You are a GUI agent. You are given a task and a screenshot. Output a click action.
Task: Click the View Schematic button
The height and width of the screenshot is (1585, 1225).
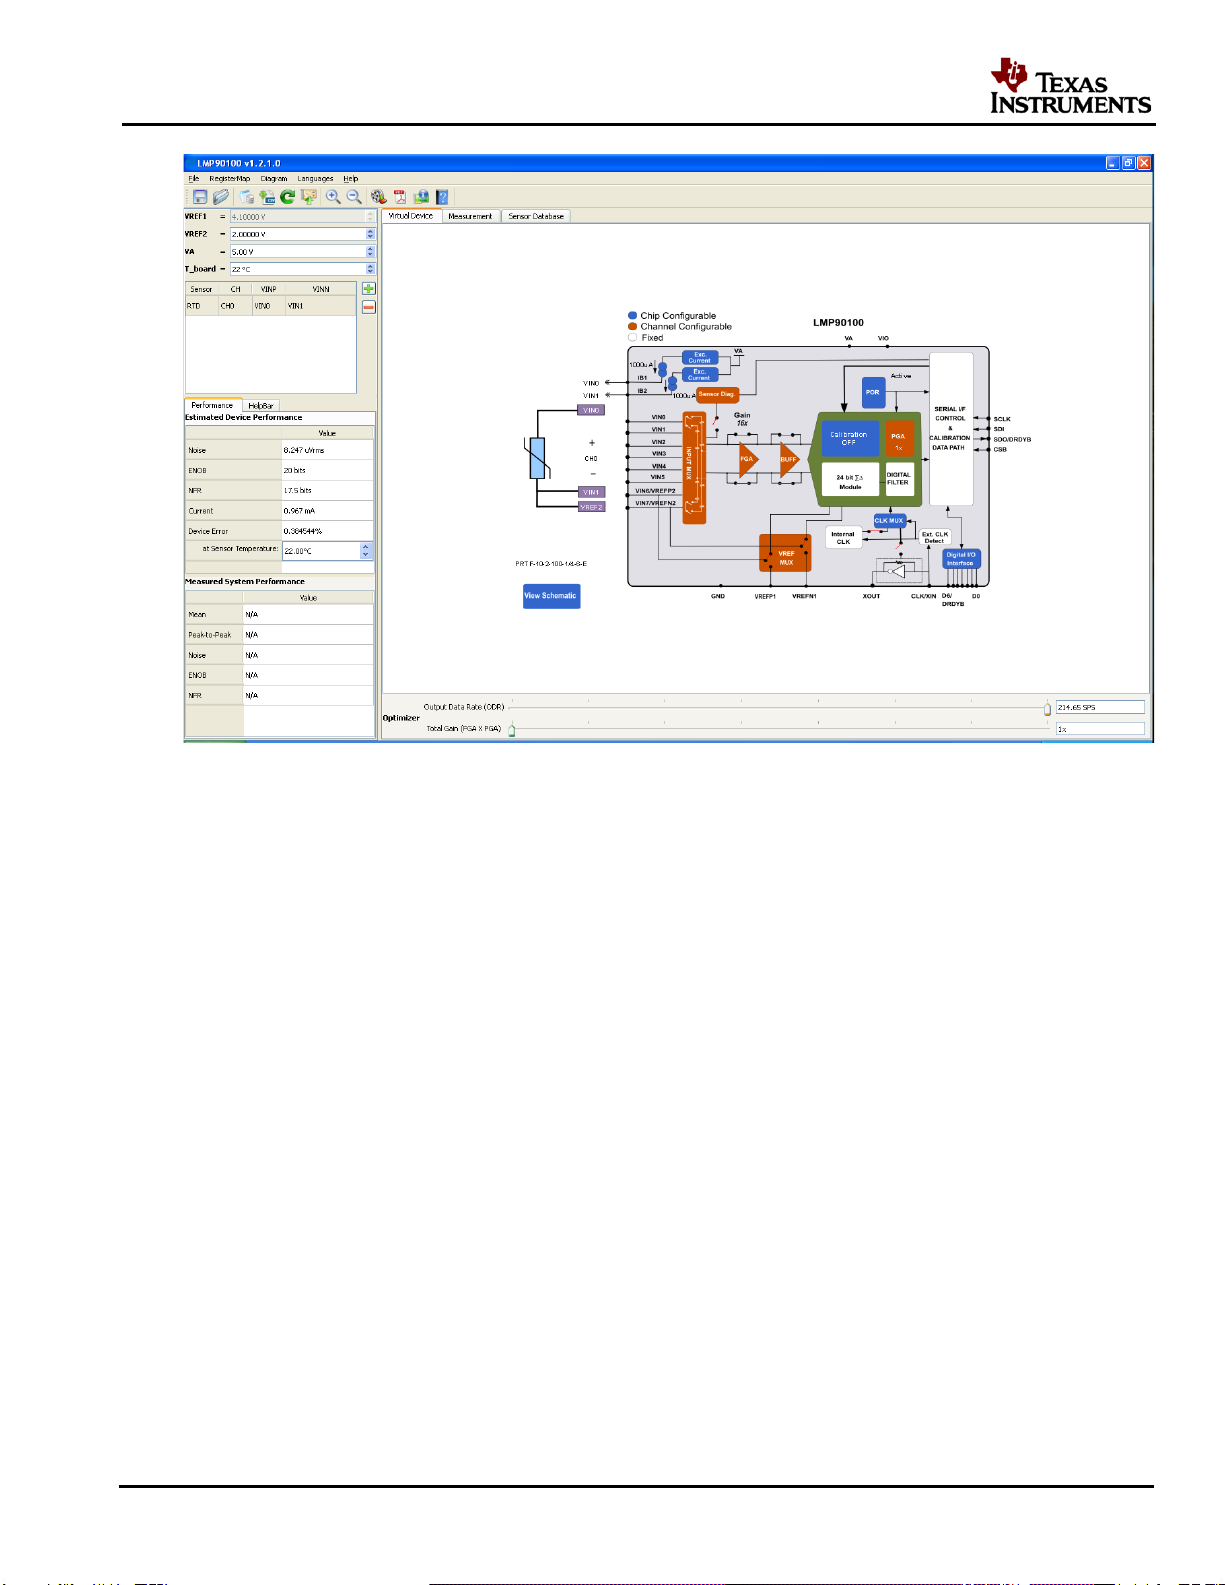click(x=551, y=596)
